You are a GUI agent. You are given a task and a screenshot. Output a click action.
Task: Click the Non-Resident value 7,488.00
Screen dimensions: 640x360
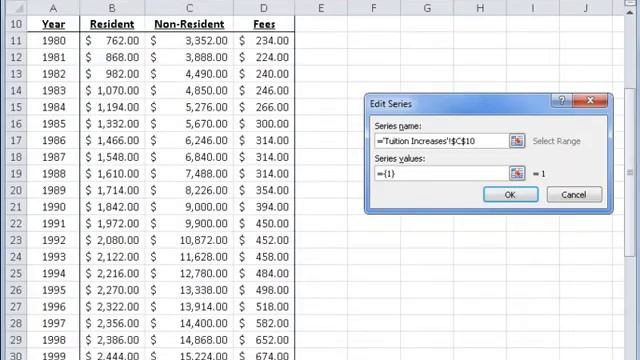[x=189, y=174]
